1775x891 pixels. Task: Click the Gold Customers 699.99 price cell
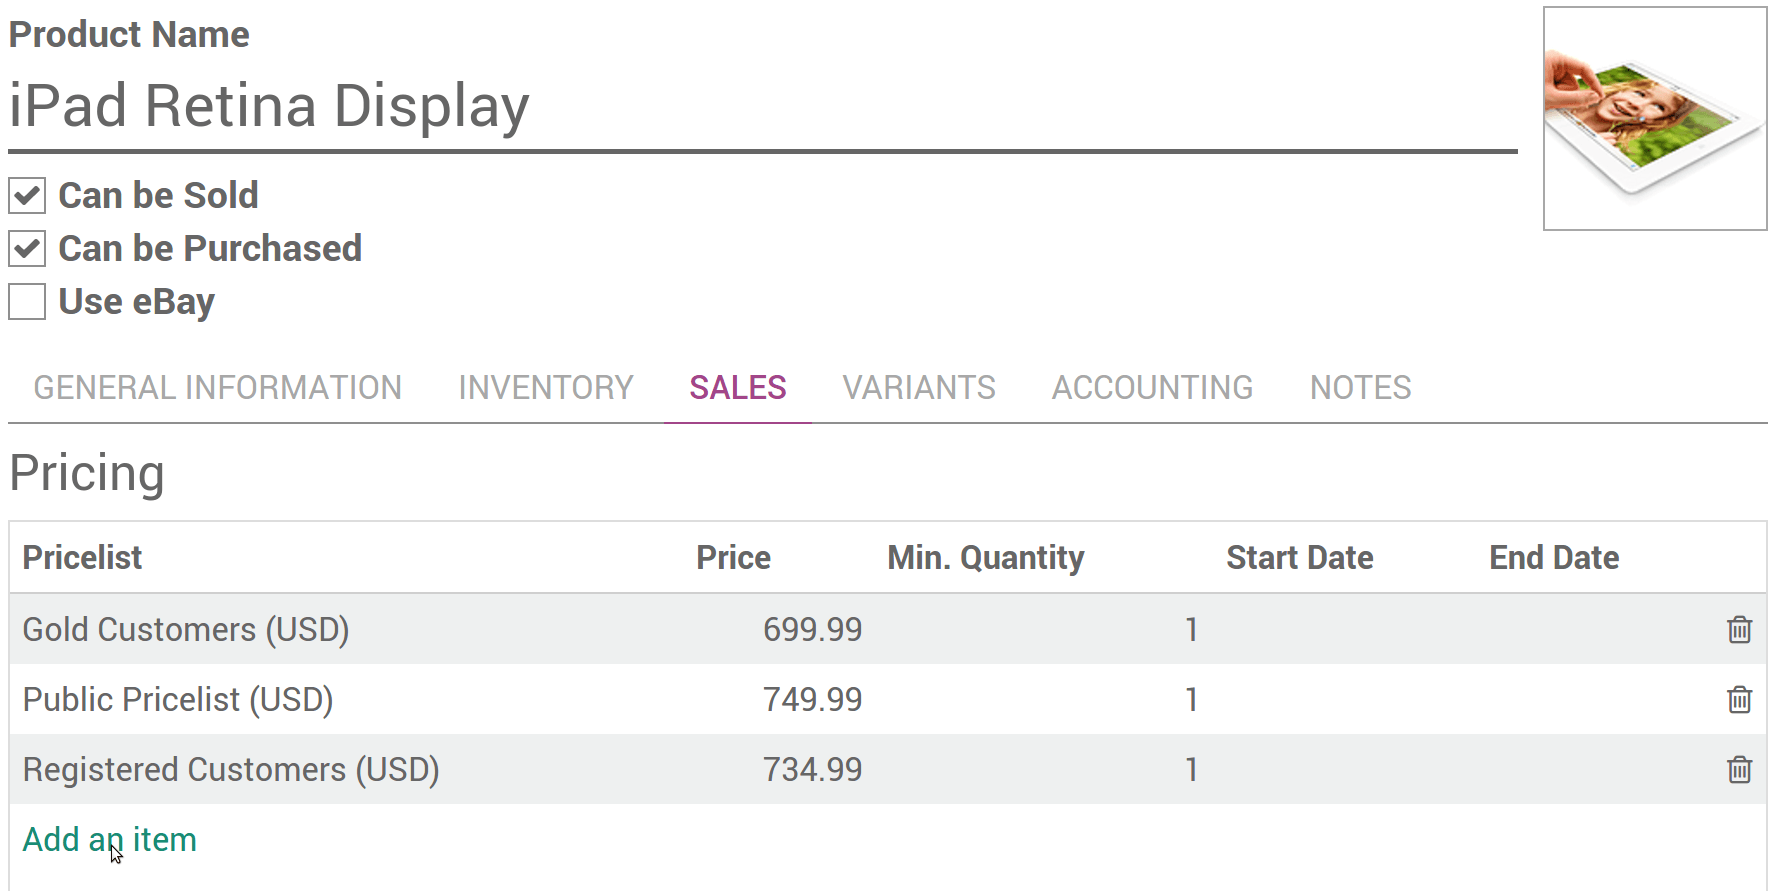click(811, 629)
